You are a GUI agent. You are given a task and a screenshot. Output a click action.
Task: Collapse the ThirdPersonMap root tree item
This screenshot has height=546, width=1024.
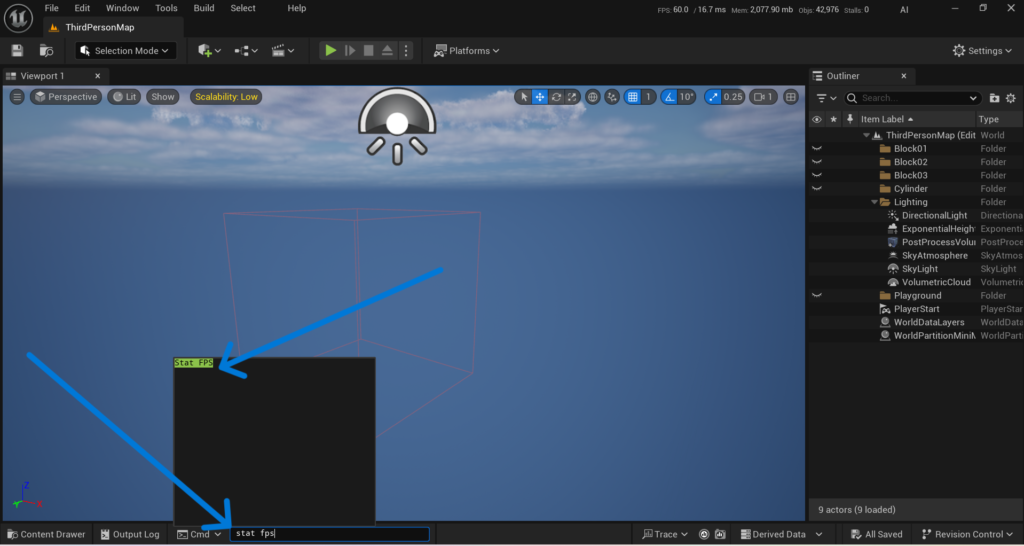(867, 135)
